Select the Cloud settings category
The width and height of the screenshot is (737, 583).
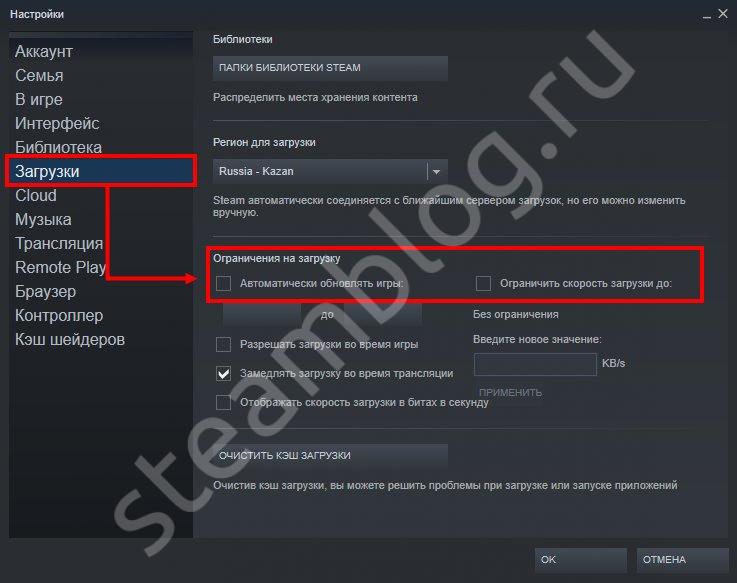(x=36, y=195)
